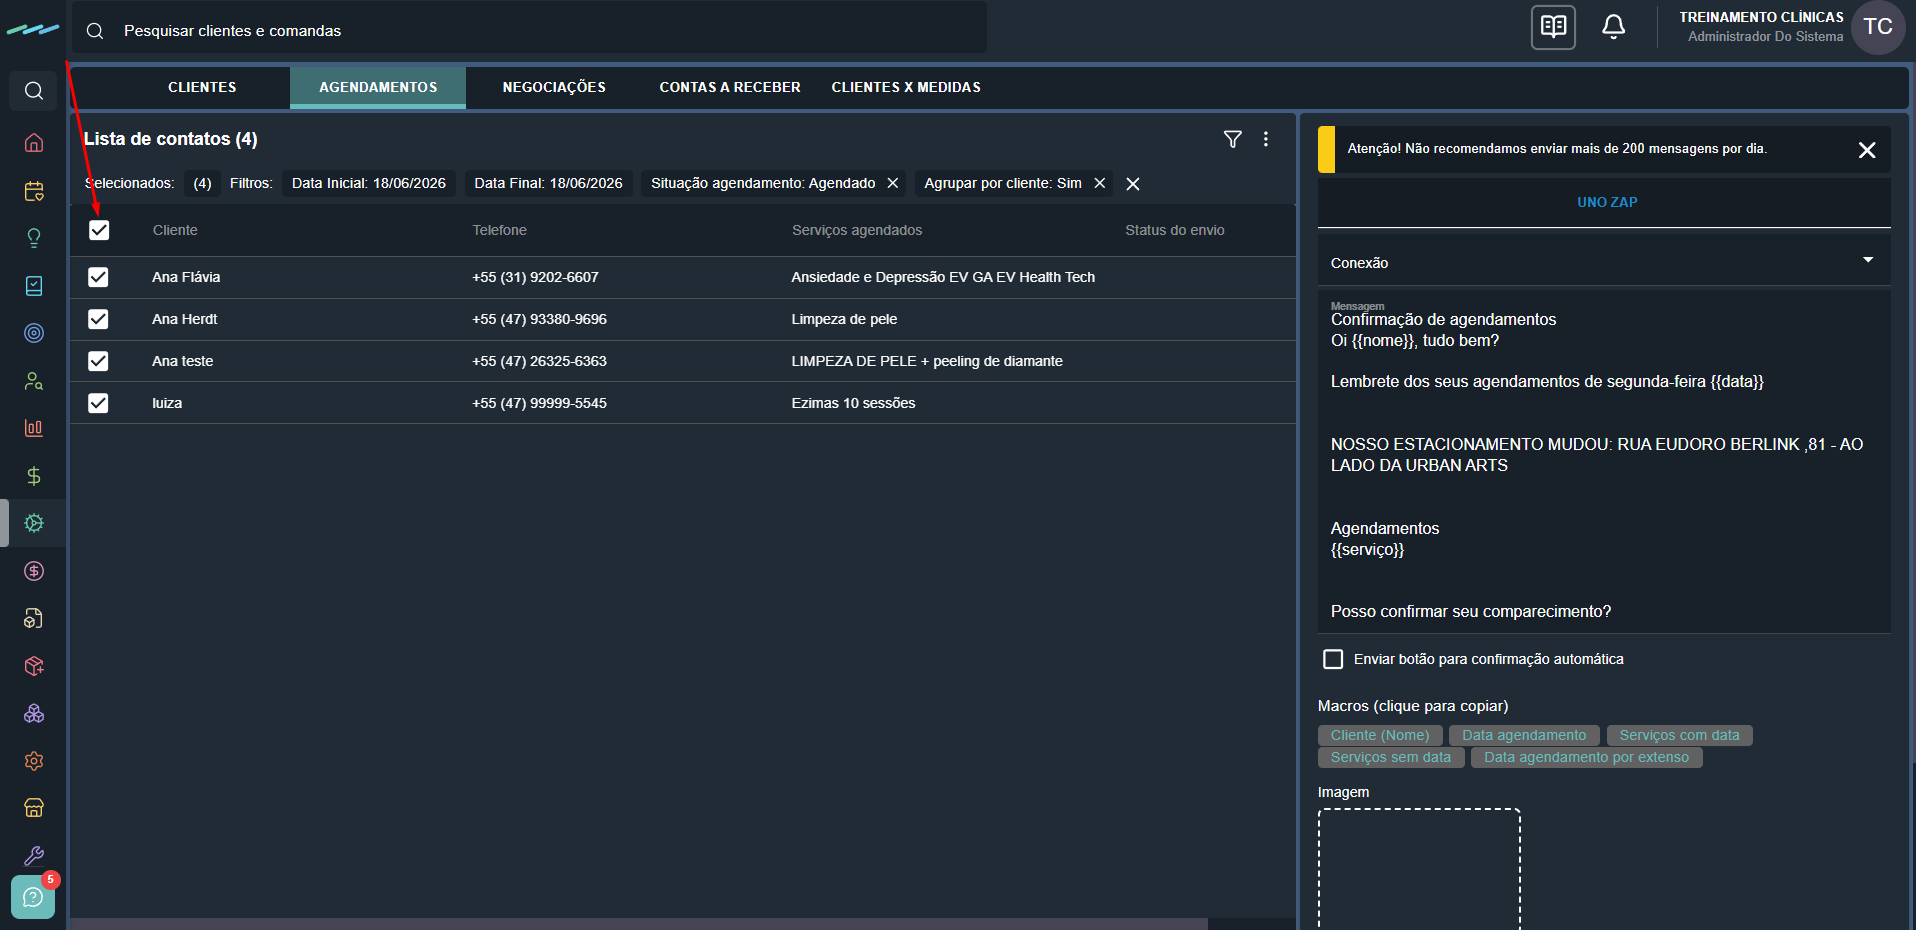Click the Telefone column header

(499, 230)
